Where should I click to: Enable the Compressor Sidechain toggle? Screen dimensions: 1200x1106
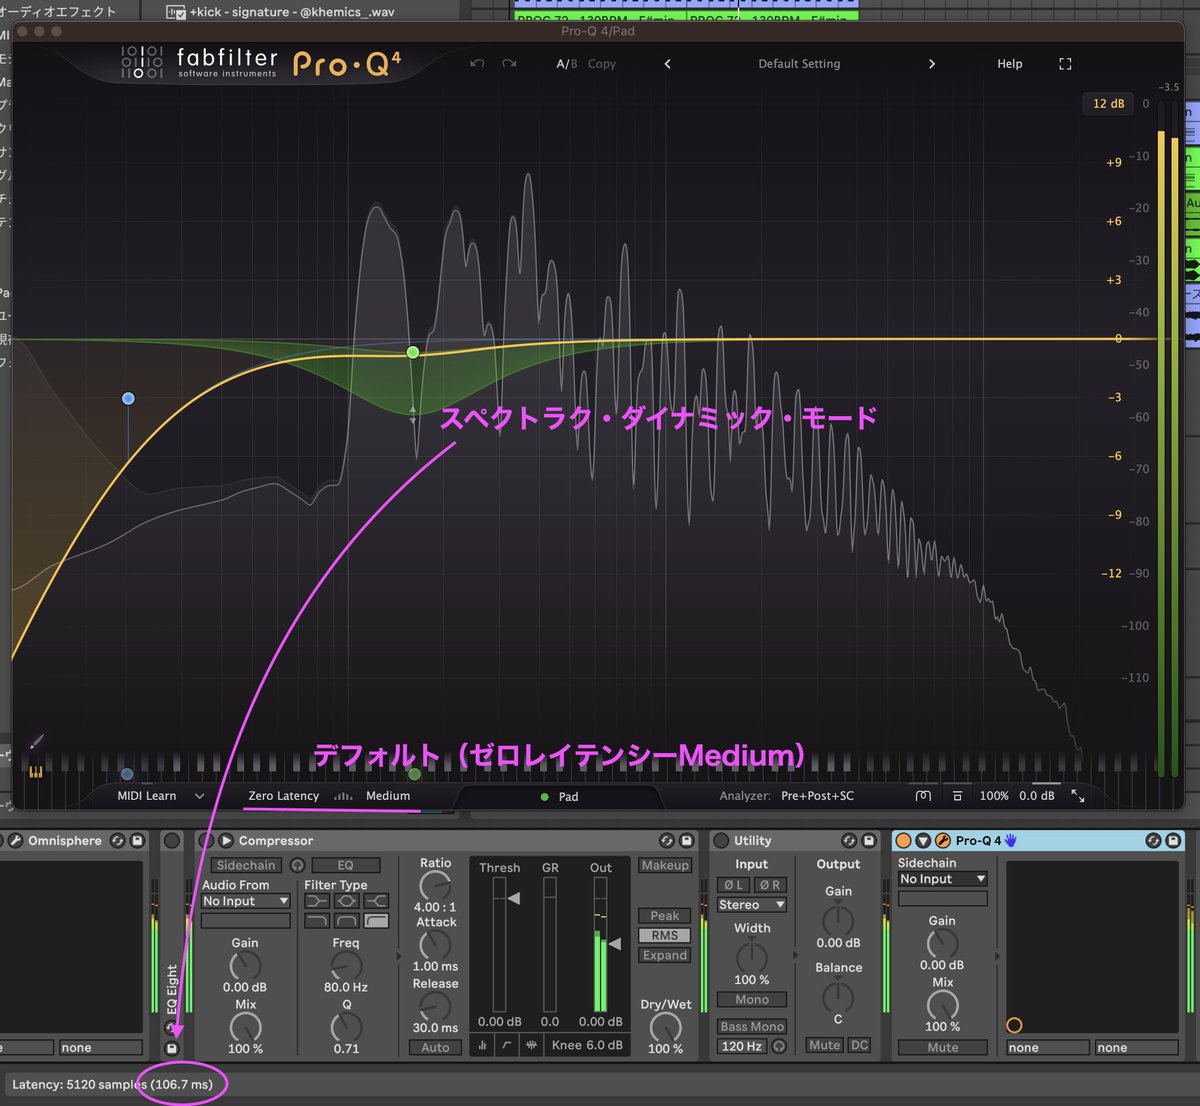click(x=246, y=865)
